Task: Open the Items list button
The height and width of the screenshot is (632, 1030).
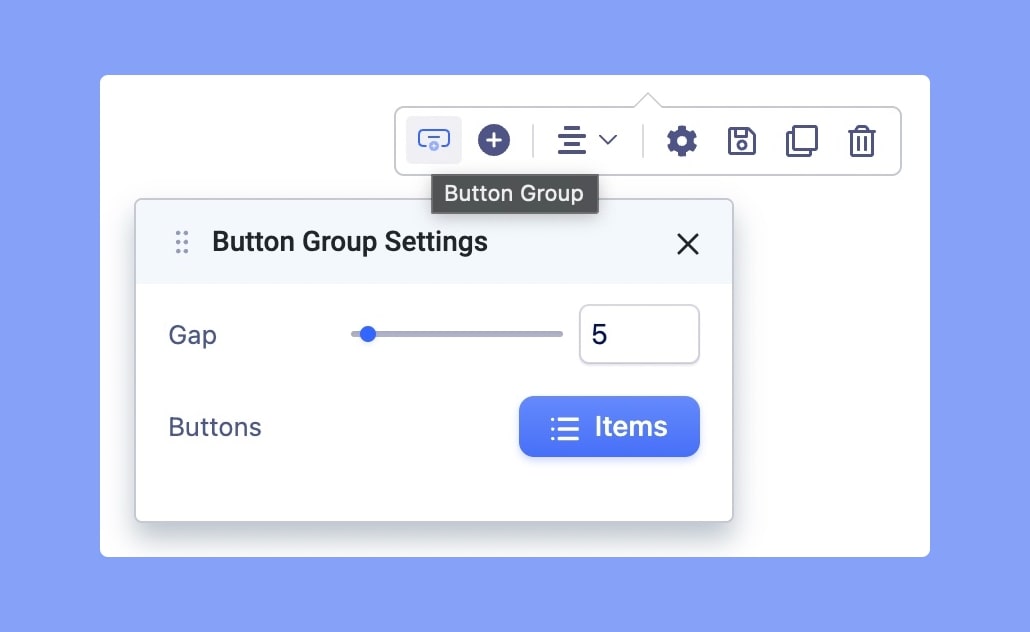Action: (609, 427)
